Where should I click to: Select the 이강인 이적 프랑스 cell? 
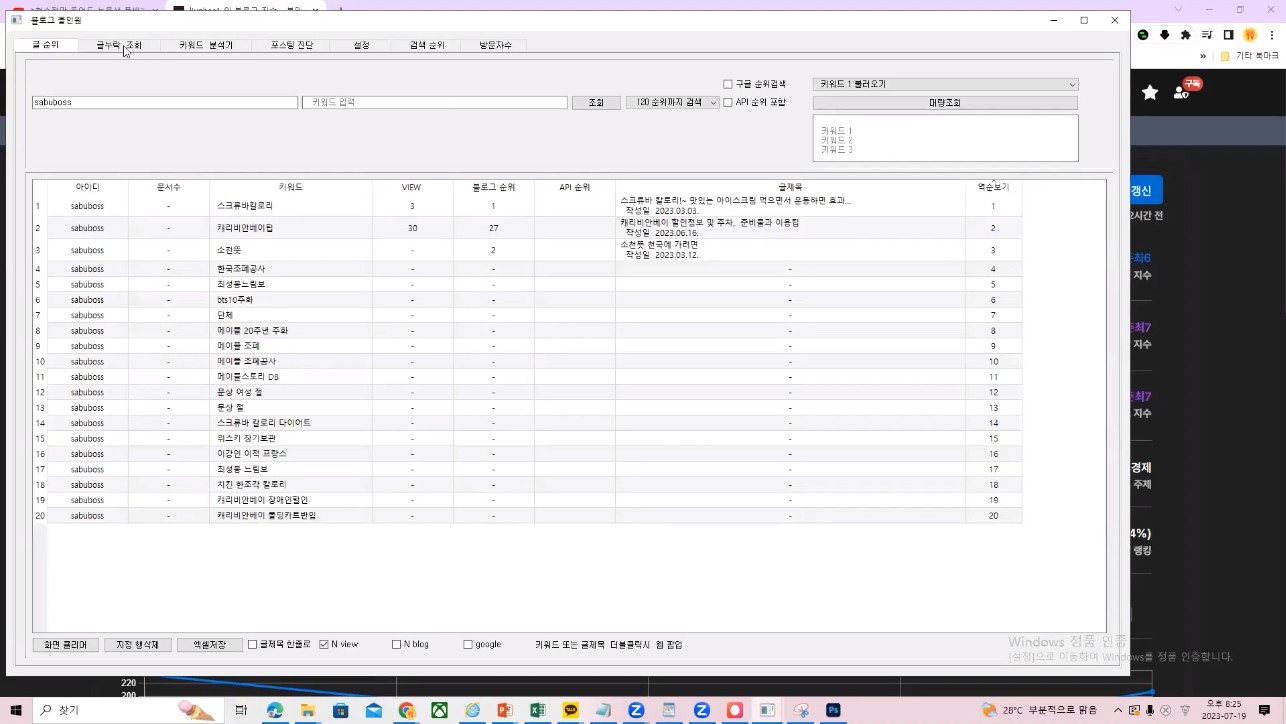(291, 454)
